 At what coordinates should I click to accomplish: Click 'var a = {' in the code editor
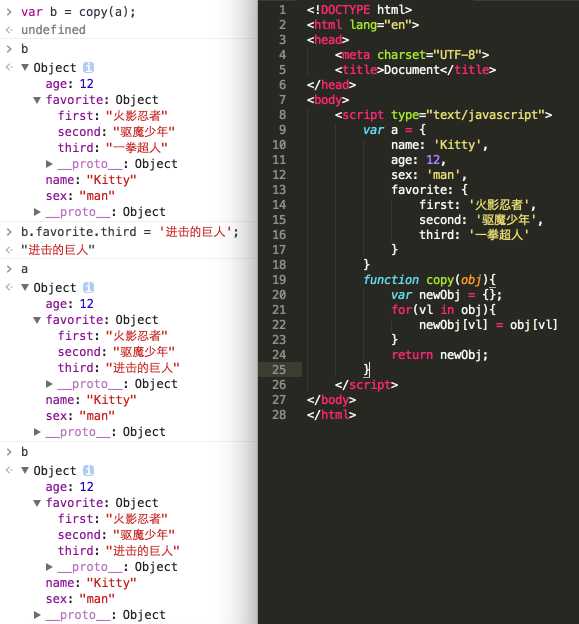point(394,130)
